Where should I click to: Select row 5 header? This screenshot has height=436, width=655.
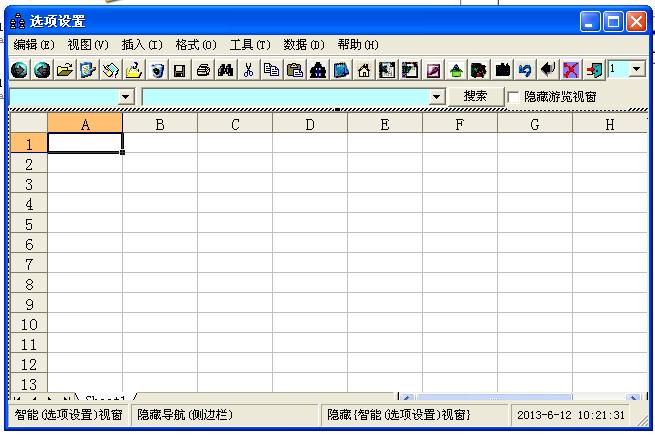click(x=29, y=224)
